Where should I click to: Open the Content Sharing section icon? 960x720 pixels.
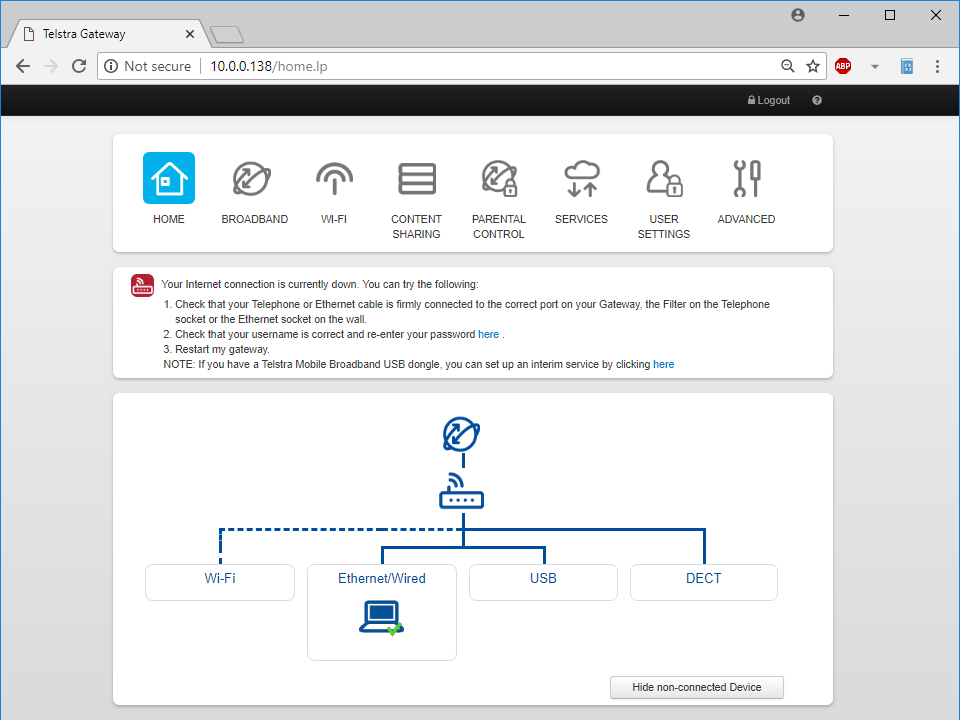[417, 178]
